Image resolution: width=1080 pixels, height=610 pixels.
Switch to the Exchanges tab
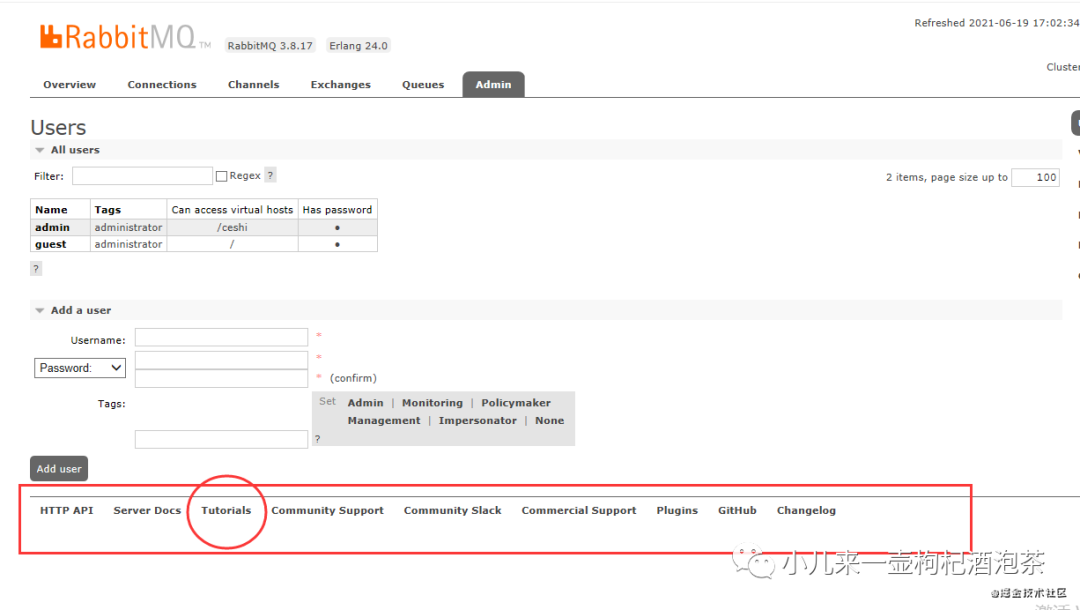(x=340, y=85)
